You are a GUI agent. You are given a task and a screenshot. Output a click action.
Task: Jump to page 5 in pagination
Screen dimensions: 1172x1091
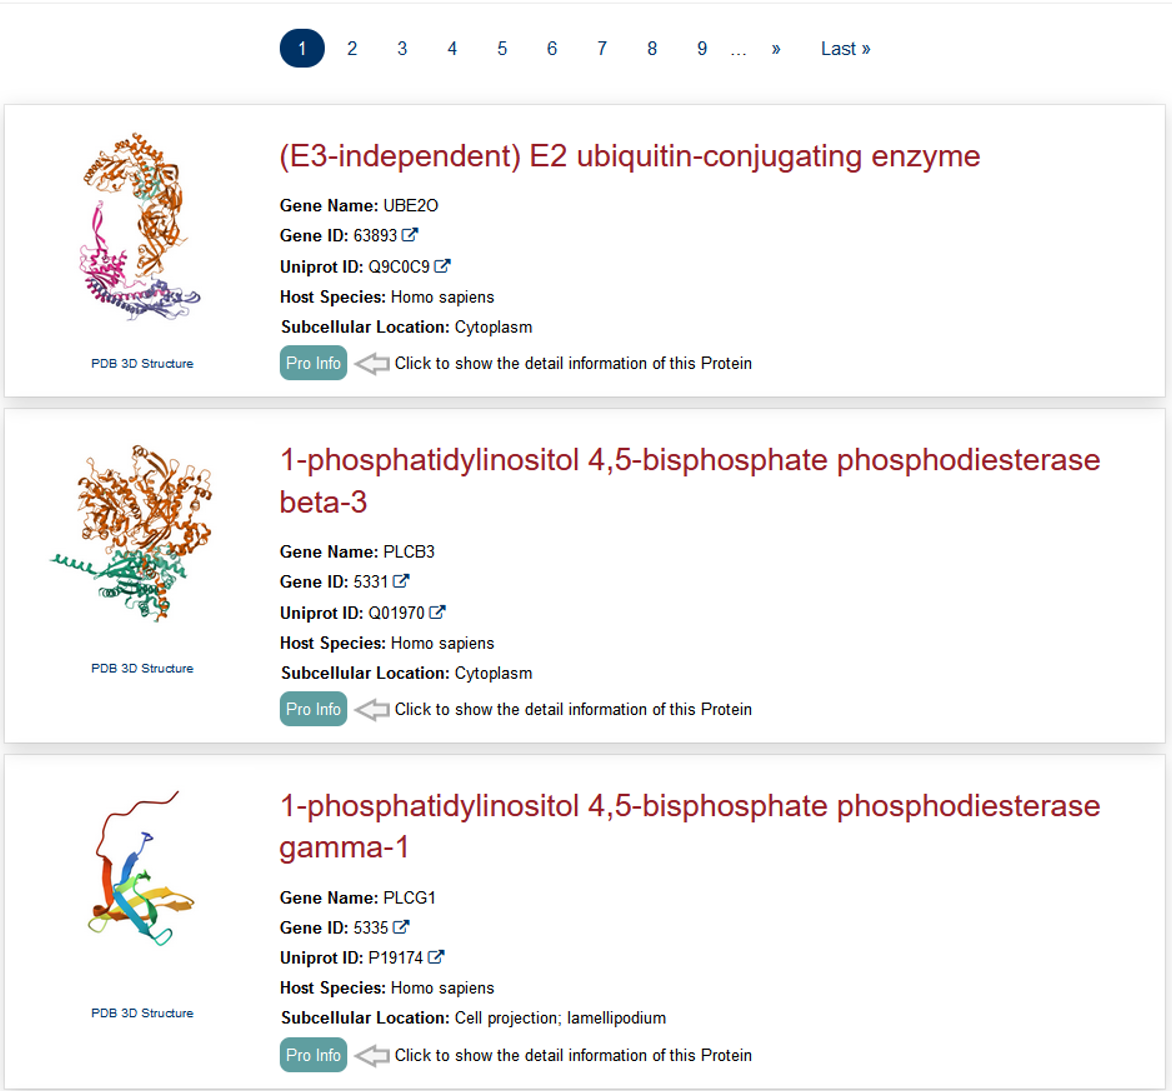coord(502,48)
